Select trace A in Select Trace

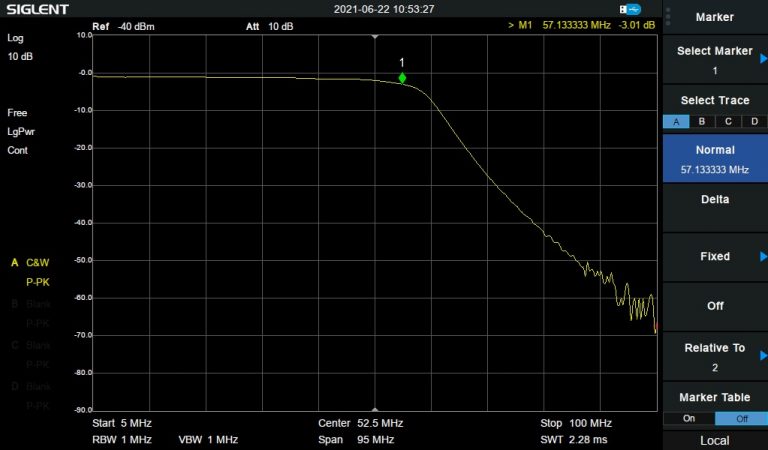point(675,121)
